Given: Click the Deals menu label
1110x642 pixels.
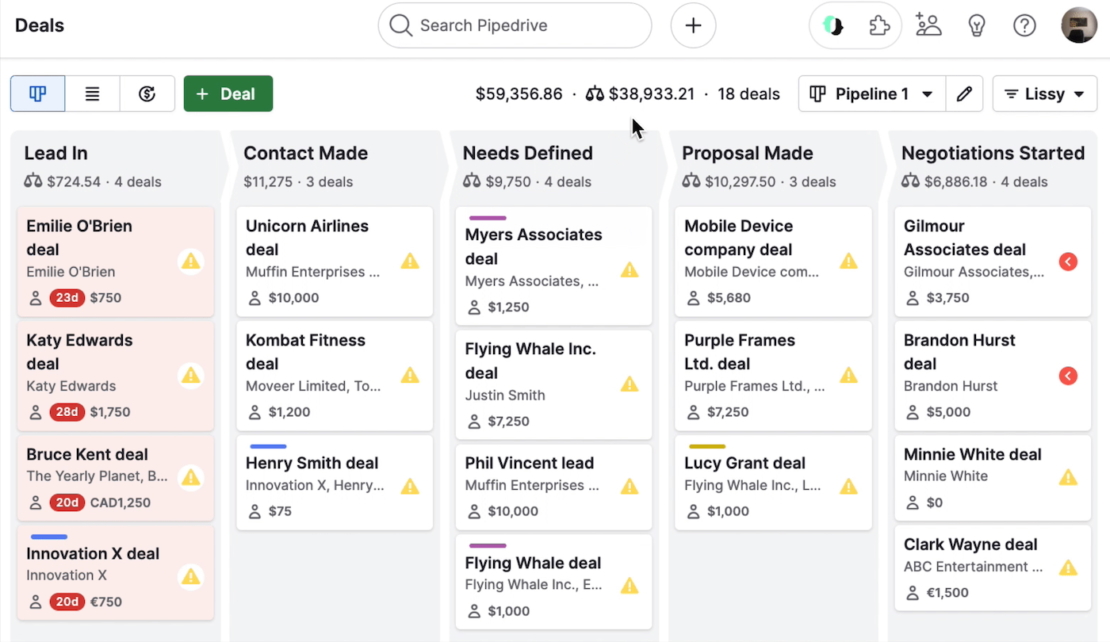Looking at the screenshot, I should 39,25.
